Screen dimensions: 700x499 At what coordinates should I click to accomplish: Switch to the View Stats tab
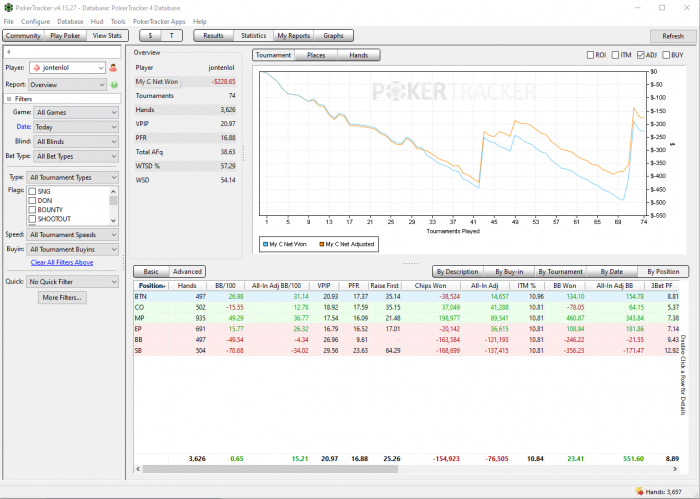(x=107, y=36)
